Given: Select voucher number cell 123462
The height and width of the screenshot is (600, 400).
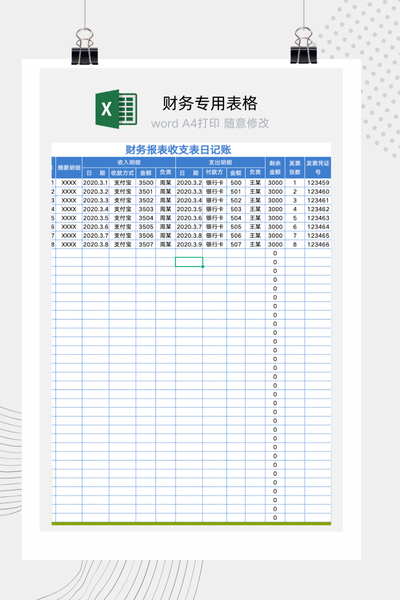Looking at the screenshot, I should (x=318, y=209).
